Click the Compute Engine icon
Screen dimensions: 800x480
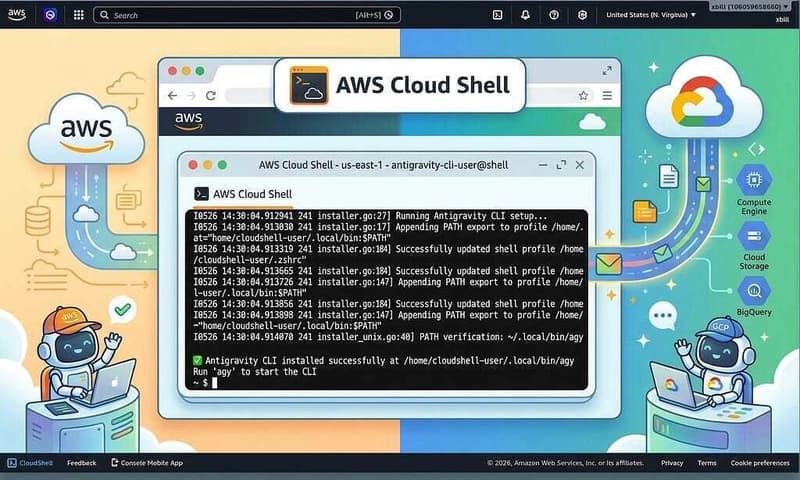754,180
